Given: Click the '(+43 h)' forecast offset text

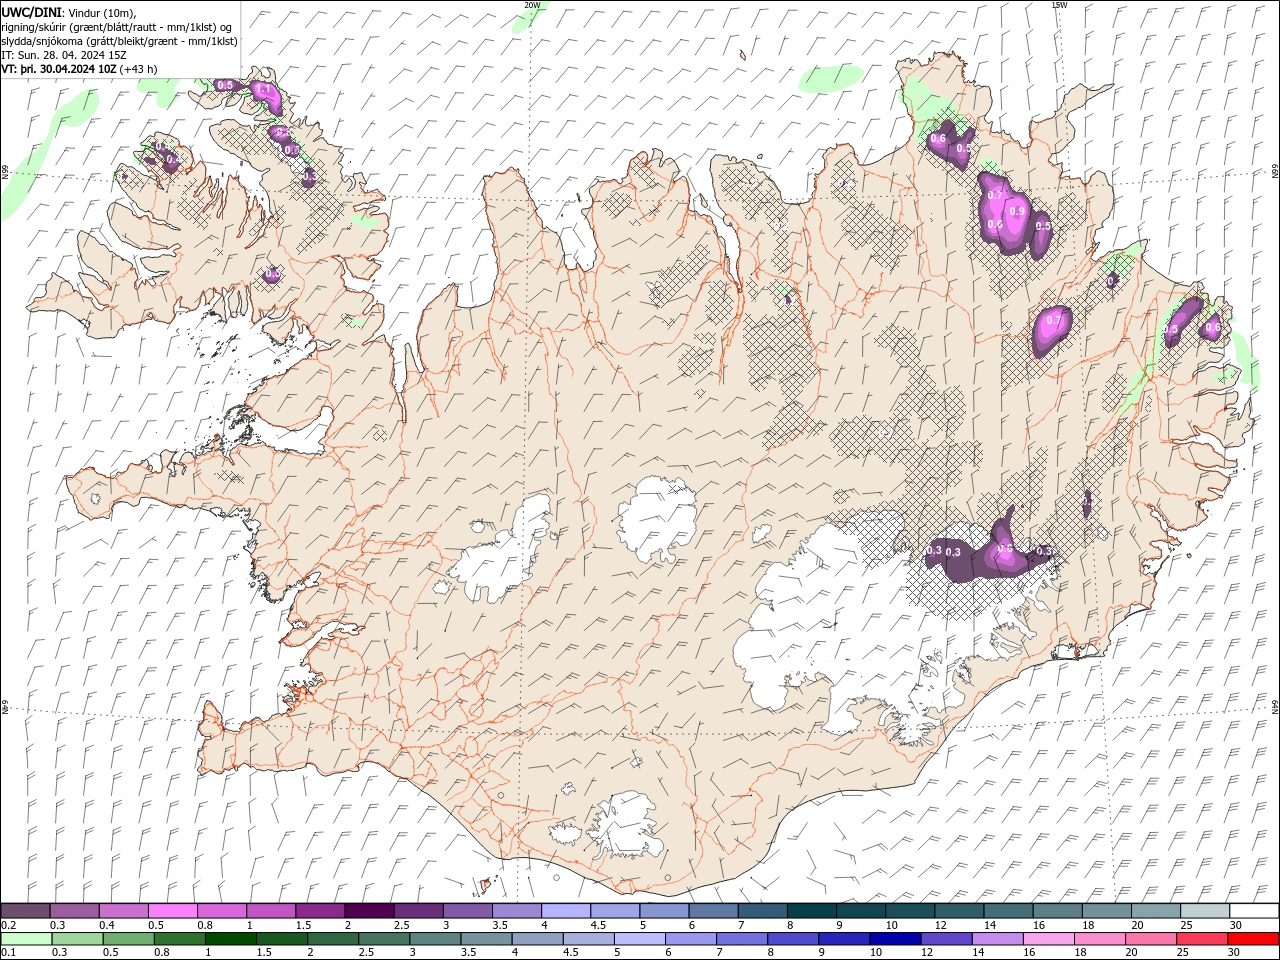Looking at the screenshot, I should [139, 69].
